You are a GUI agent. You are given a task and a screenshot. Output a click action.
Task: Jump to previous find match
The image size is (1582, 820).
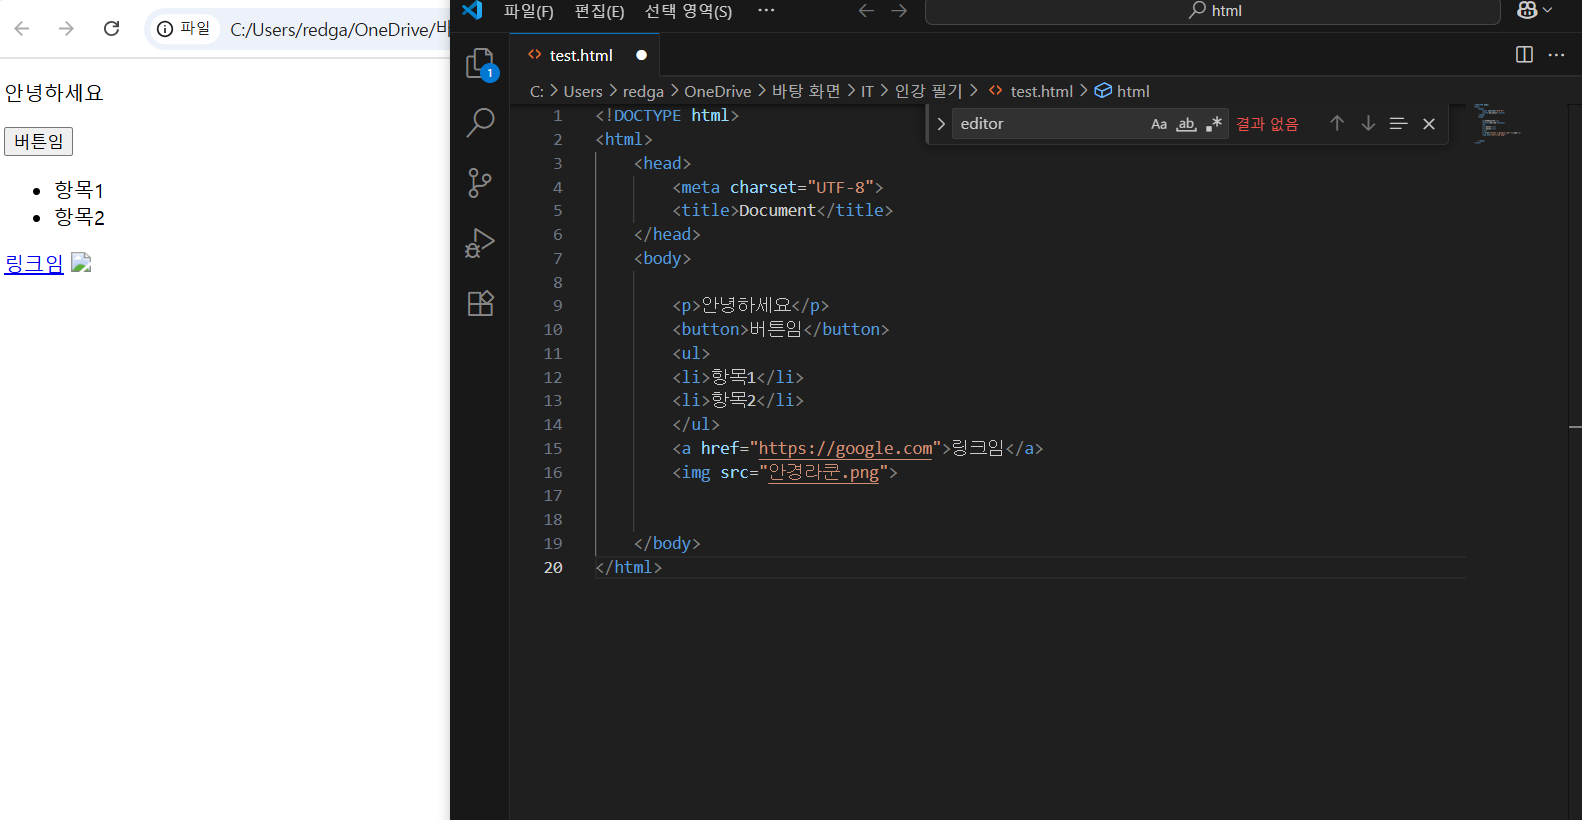1337,123
